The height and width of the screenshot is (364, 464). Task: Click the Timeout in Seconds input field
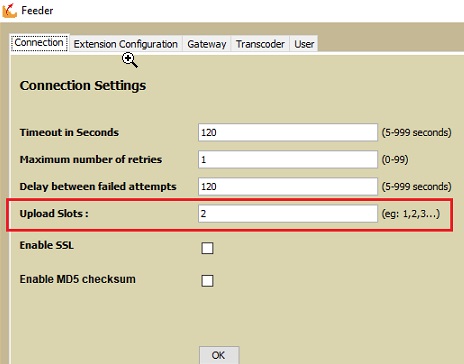pyautogui.click(x=288, y=132)
